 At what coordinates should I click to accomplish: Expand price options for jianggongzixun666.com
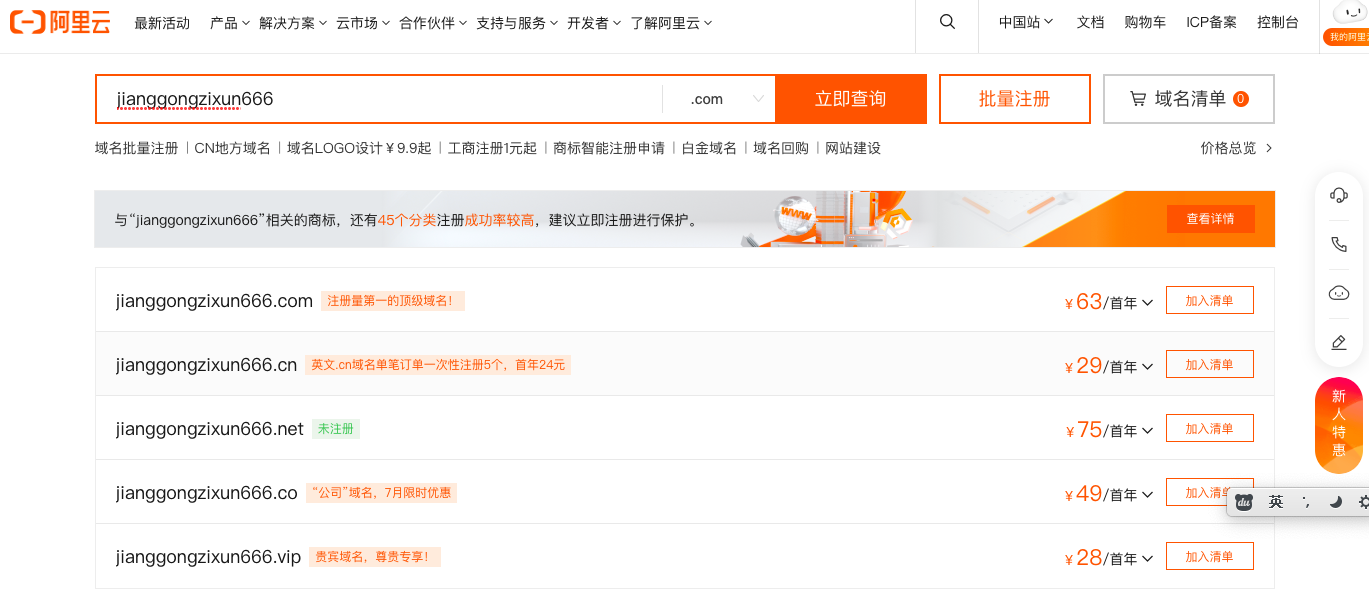[1147, 302]
